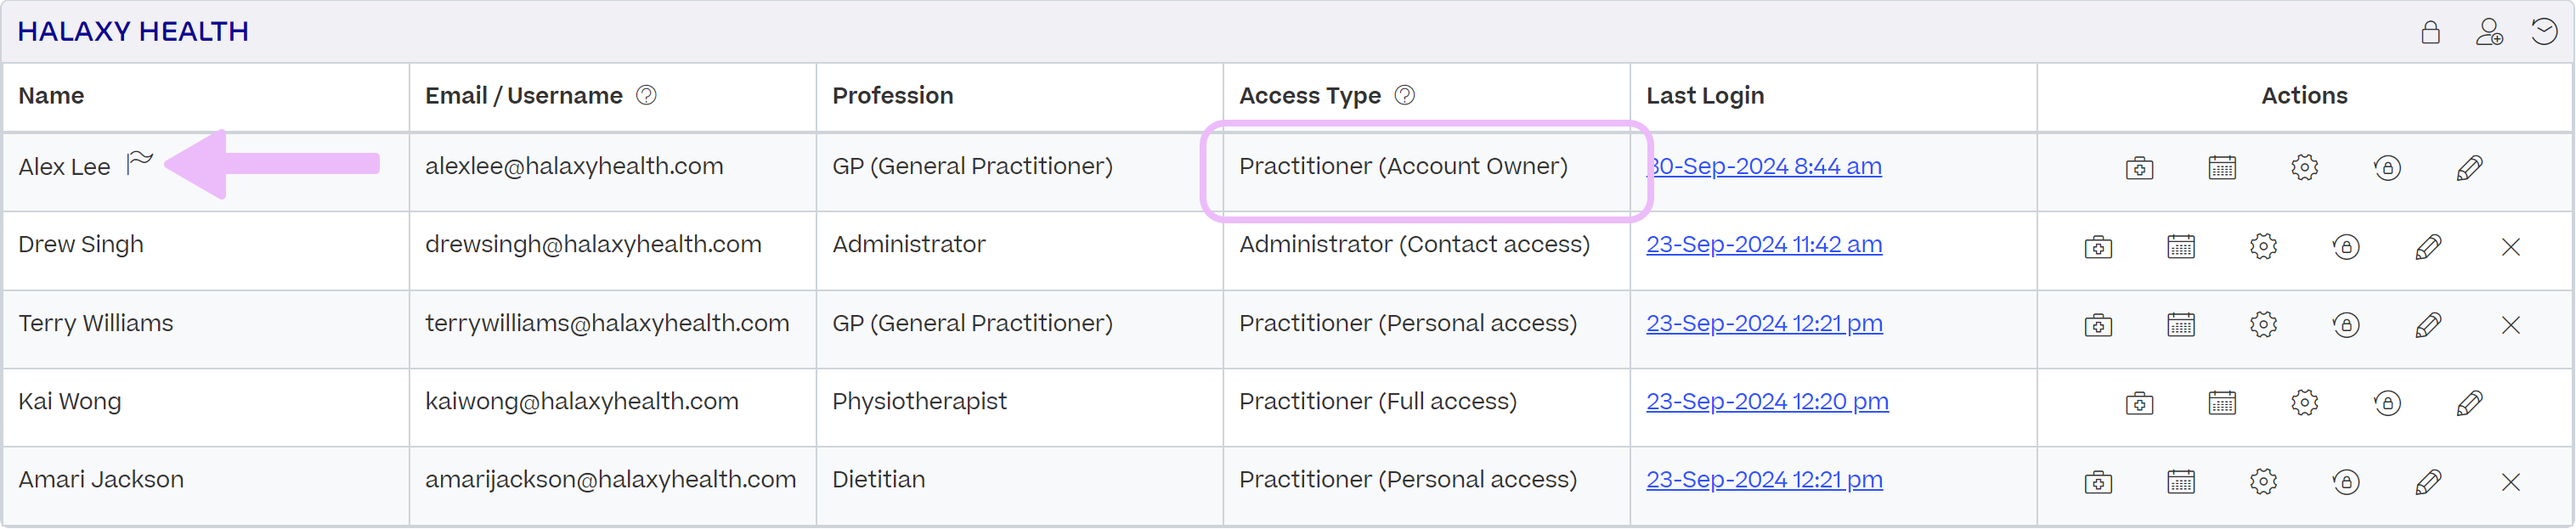Image resolution: width=2576 pixels, height=529 pixels.
Task: Open Terry Williams' settings gear icon
Action: click(x=2263, y=324)
